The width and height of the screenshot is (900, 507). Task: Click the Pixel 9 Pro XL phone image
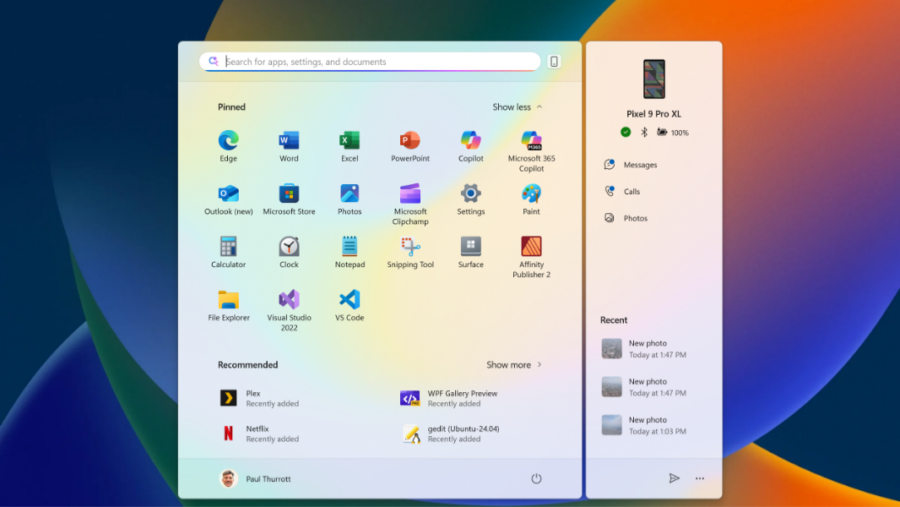tap(654, 79)
